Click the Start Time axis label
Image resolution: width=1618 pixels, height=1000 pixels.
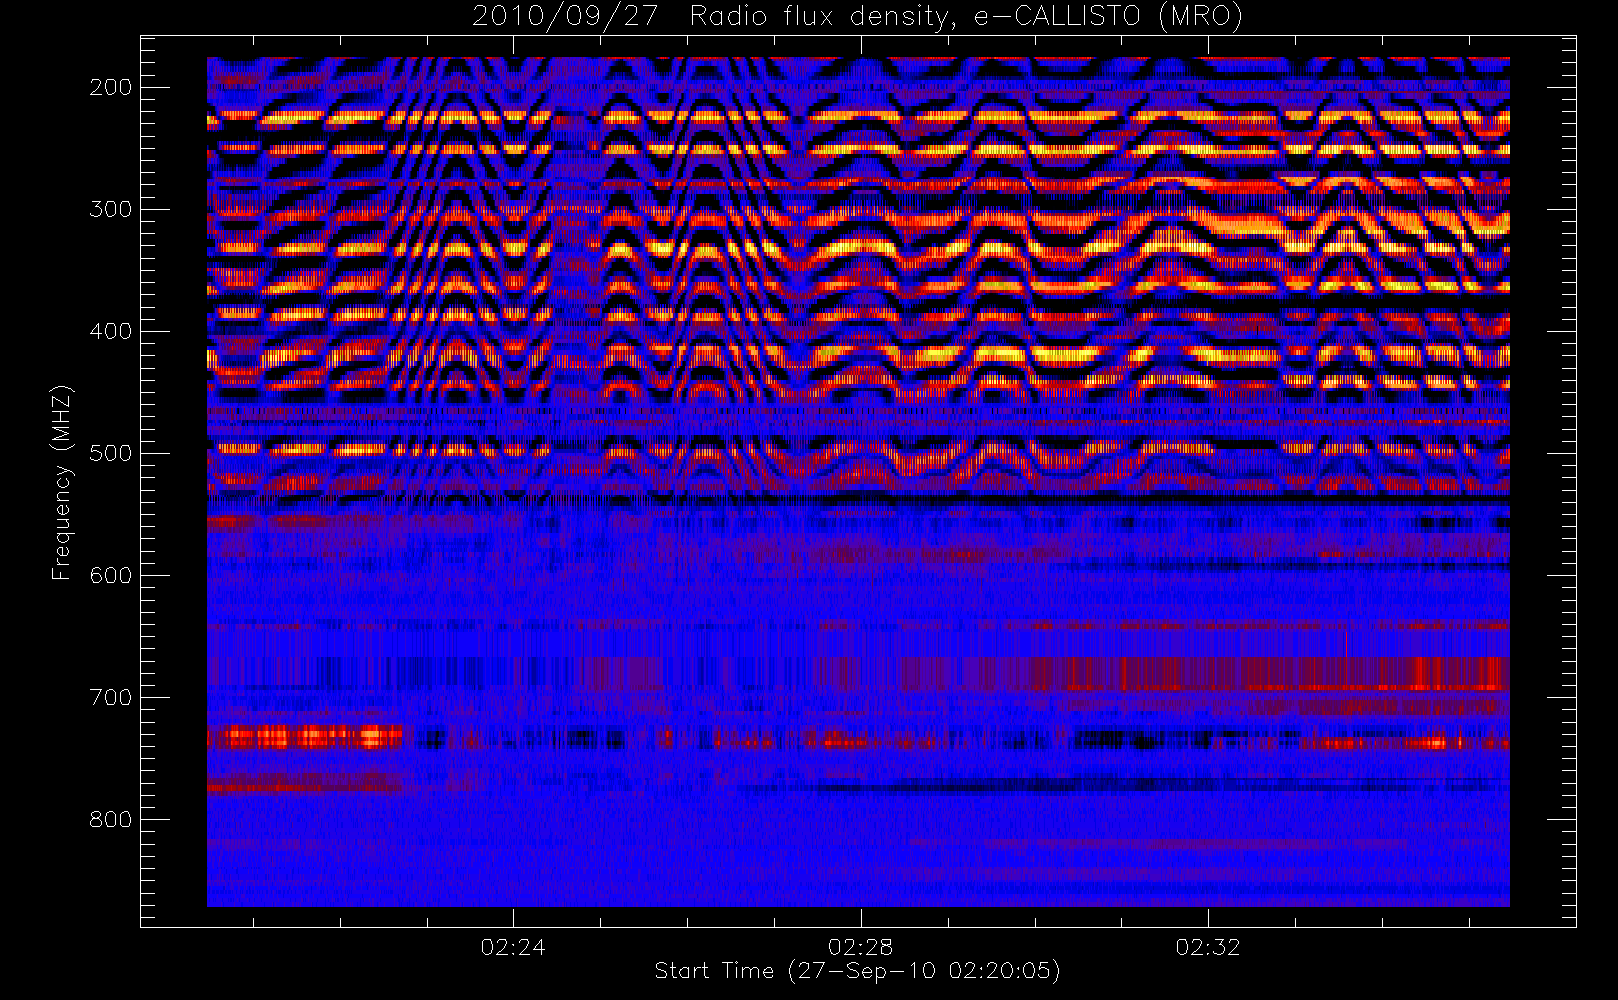pyautogui.click(x=857, y=971)
